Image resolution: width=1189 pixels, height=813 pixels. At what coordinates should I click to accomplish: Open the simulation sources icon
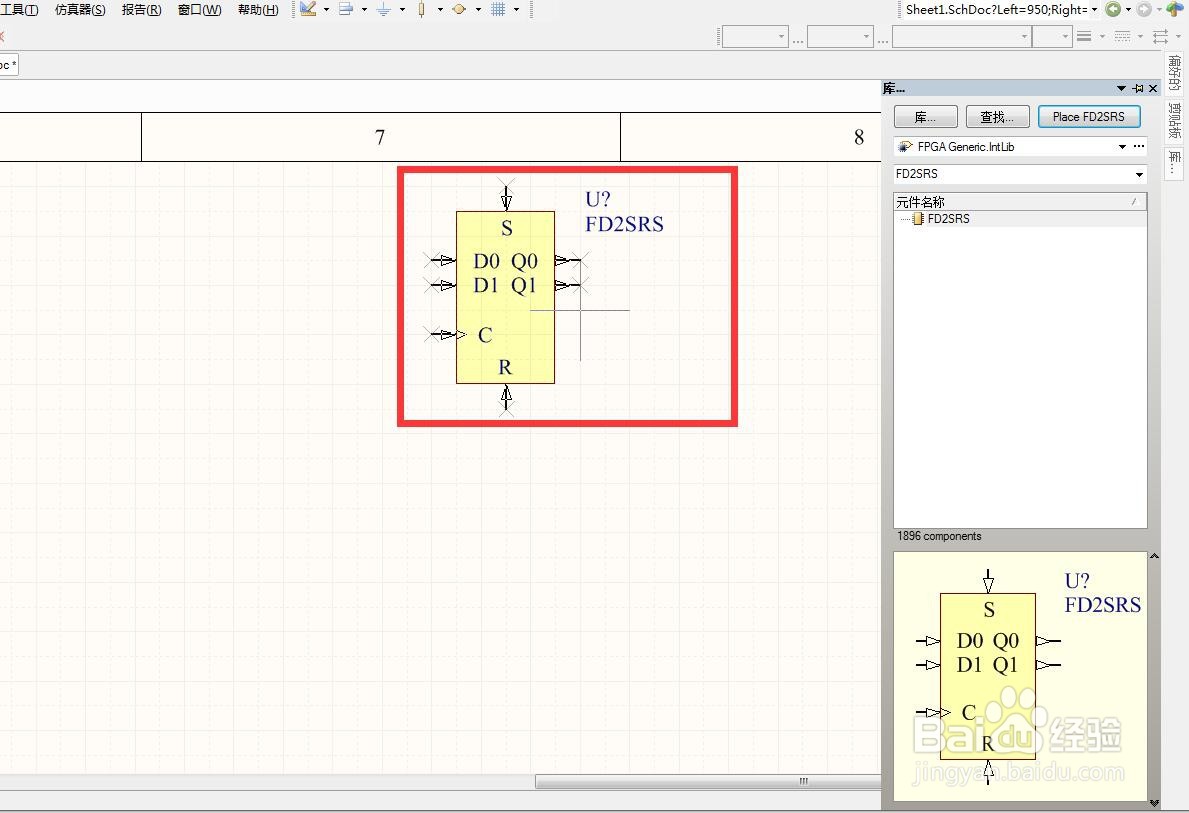click(x=459, y=9)
